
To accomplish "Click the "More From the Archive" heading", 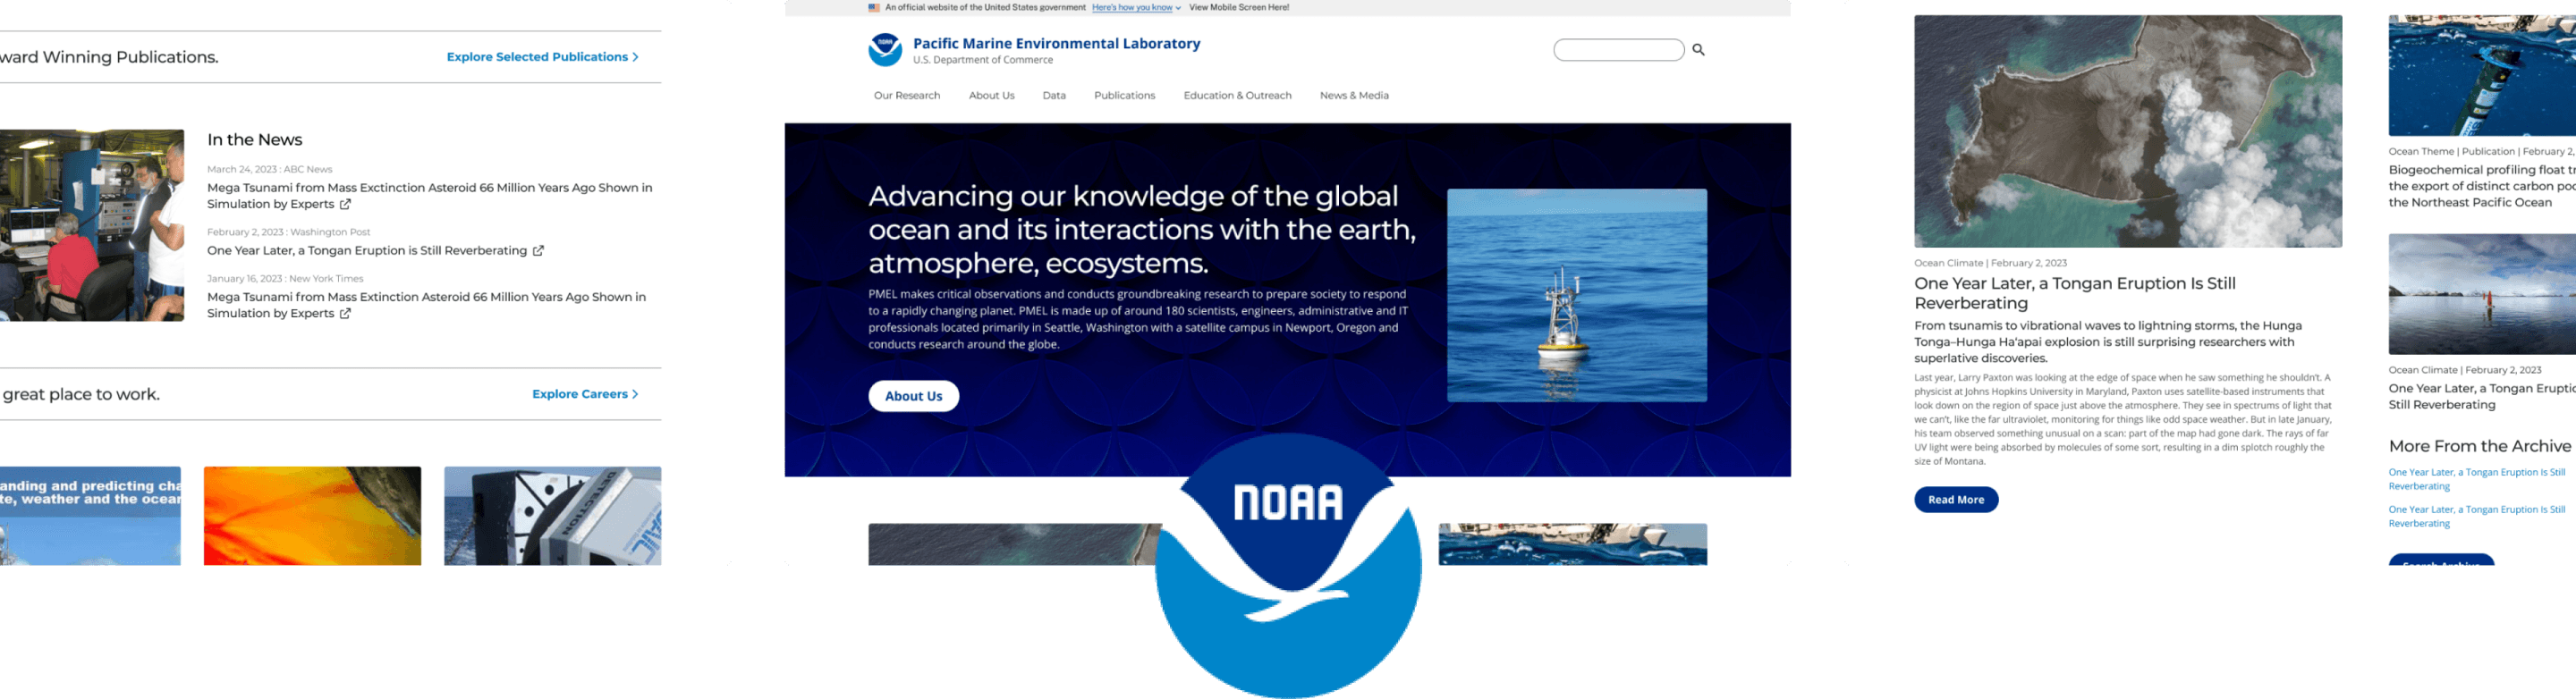I will (x=2479, y=446).
